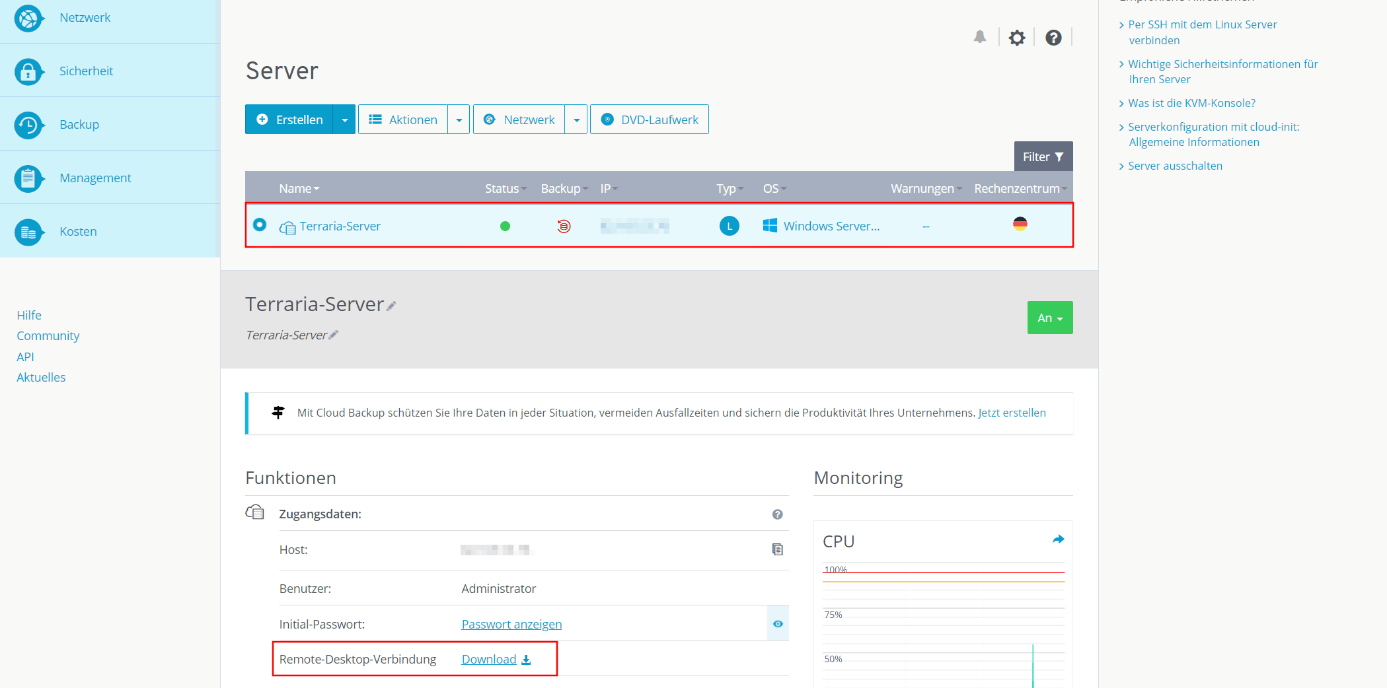
Task: Open Was ist die KVM-Konsole link
Action: [x=1191, y=103]
